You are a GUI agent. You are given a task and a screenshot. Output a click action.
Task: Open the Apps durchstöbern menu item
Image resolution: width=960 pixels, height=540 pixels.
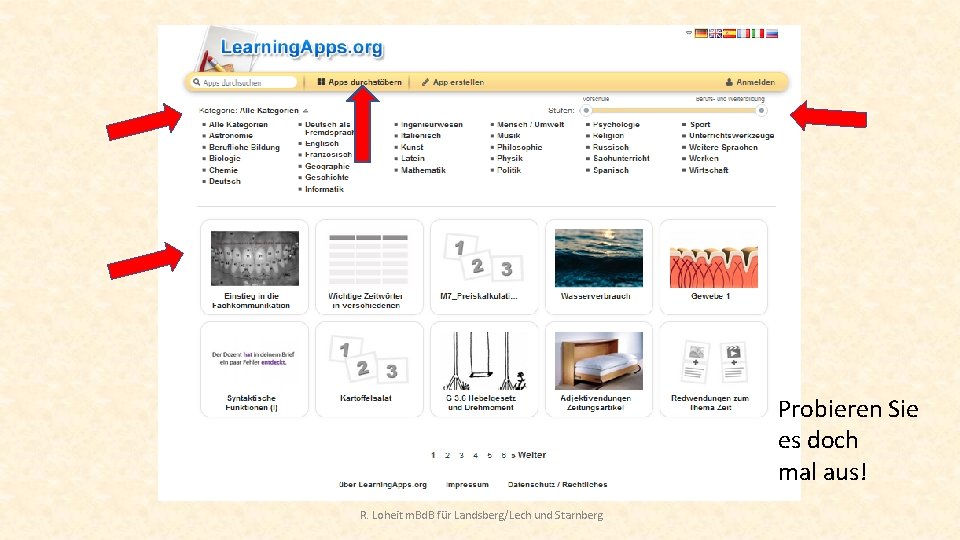coord(359,82)
